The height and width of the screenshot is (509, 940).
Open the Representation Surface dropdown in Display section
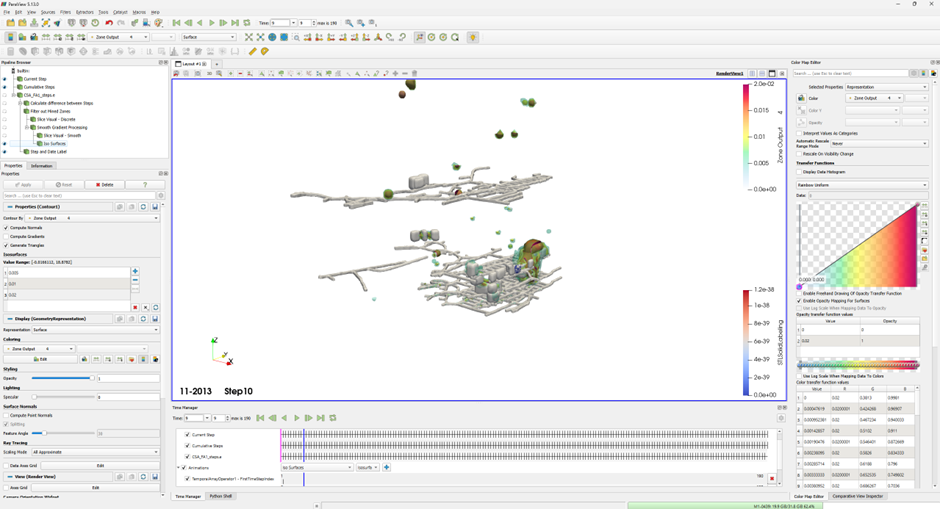point(96,330)
